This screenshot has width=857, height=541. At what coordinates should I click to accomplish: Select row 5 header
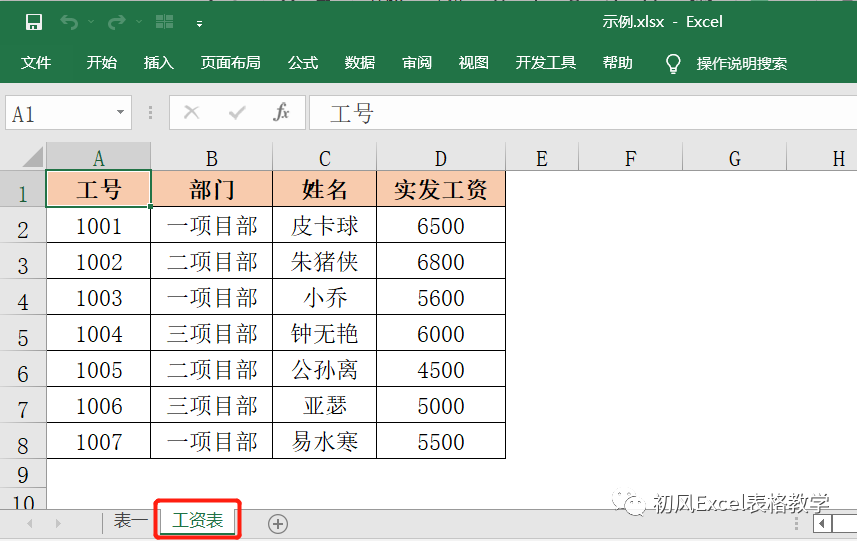pos(23,333)
